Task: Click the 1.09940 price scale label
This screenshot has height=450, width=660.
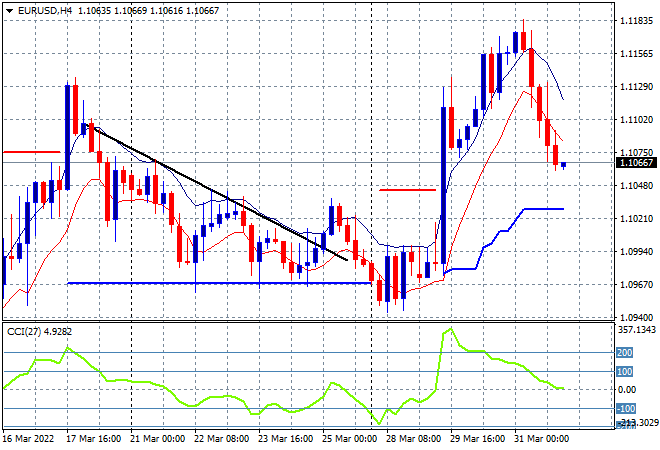Action: pyautogui.click(x=636, y=251)
